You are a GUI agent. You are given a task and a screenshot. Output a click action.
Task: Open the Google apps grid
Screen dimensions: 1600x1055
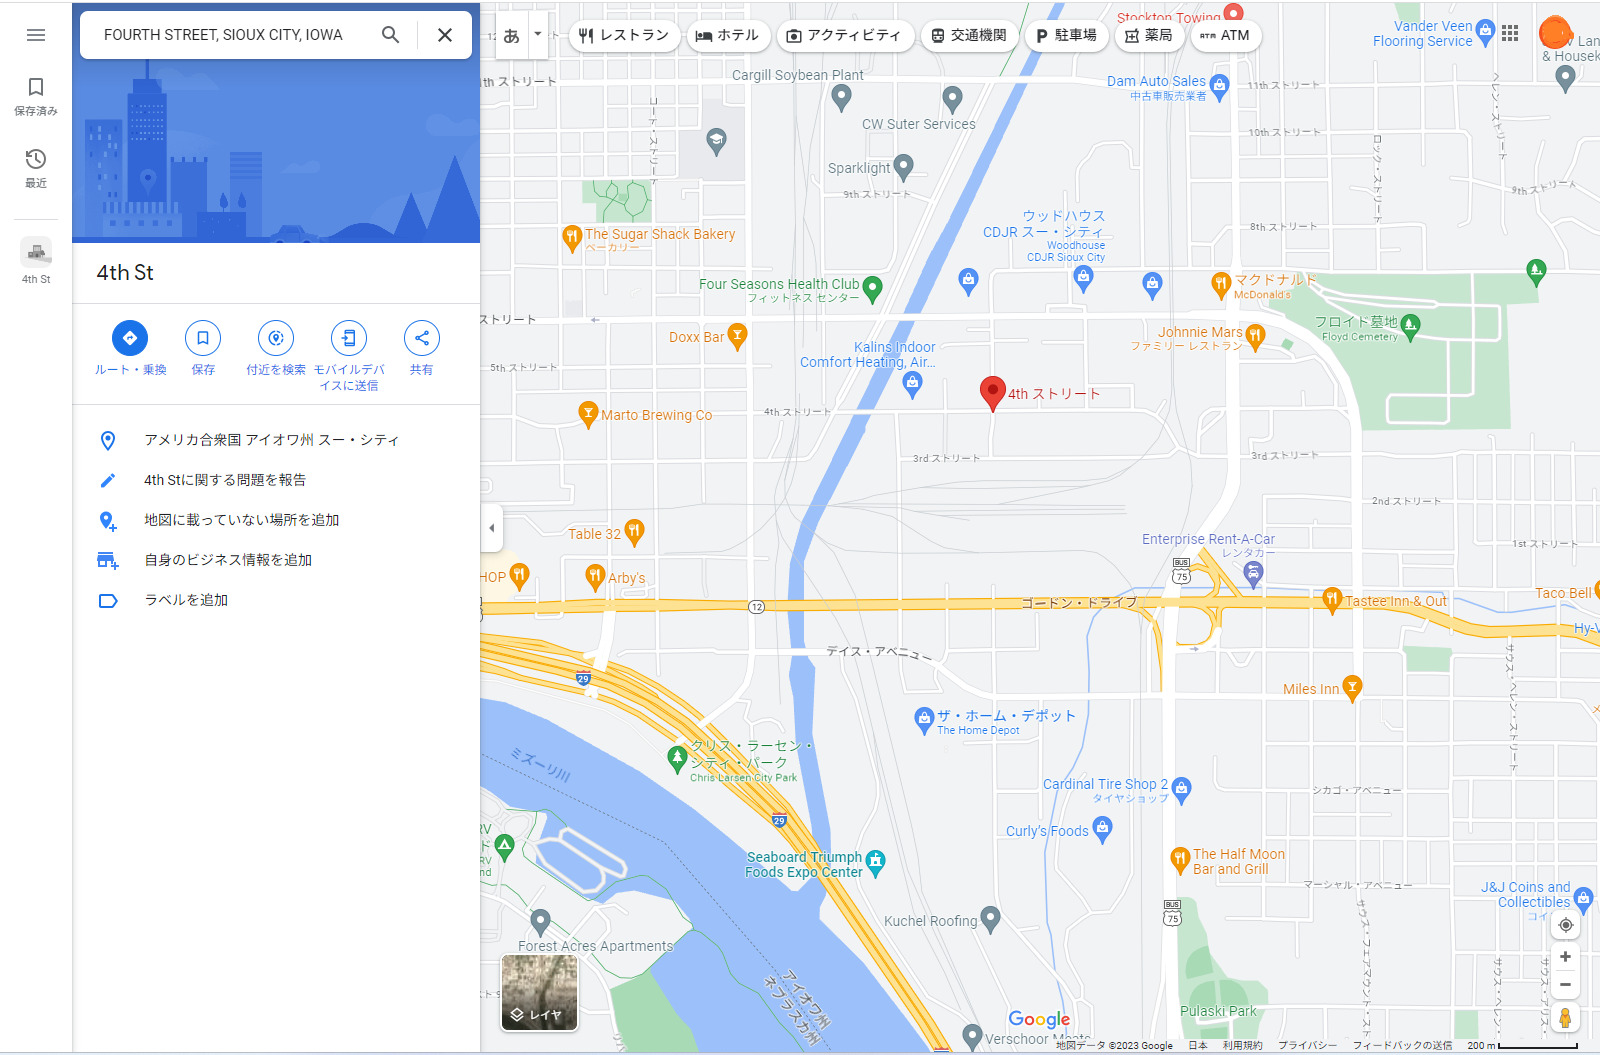1510,33
